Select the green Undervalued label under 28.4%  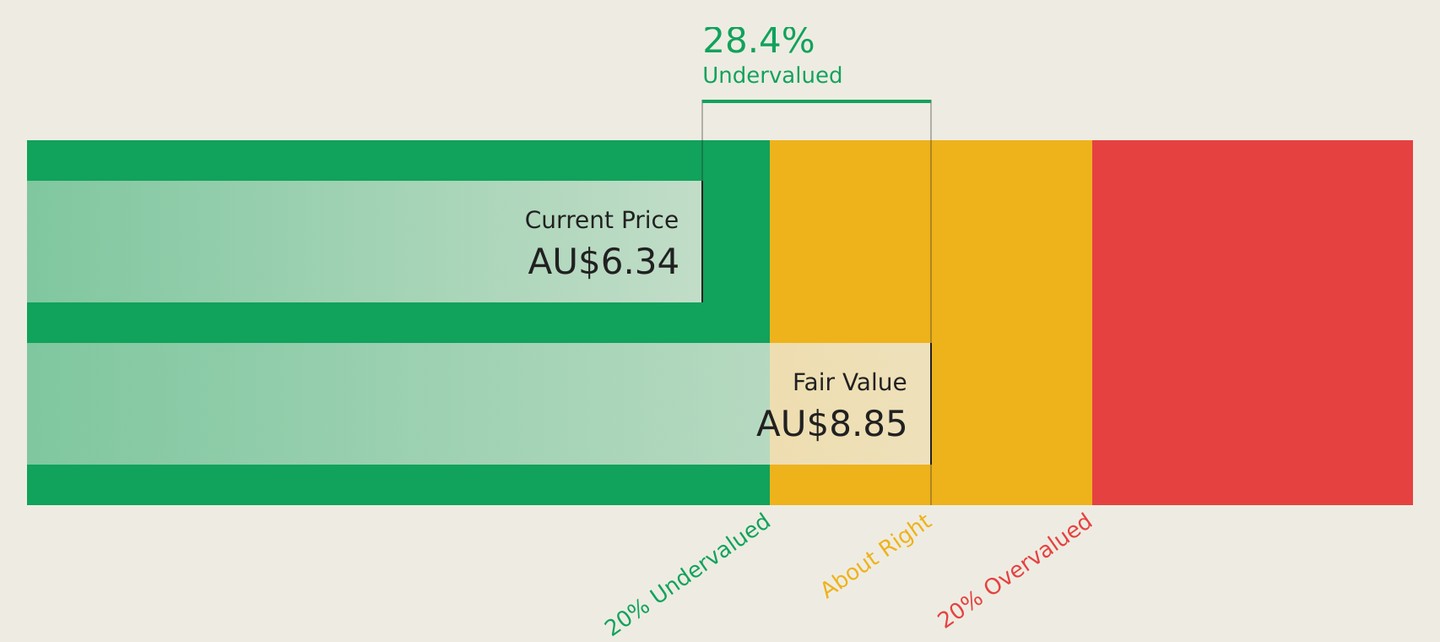coord(772,76)
